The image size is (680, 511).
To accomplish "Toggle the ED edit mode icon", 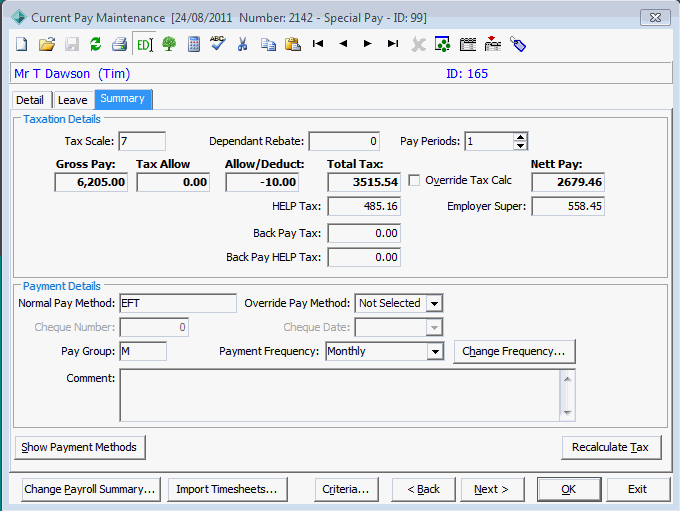I will tap(144, 44).
